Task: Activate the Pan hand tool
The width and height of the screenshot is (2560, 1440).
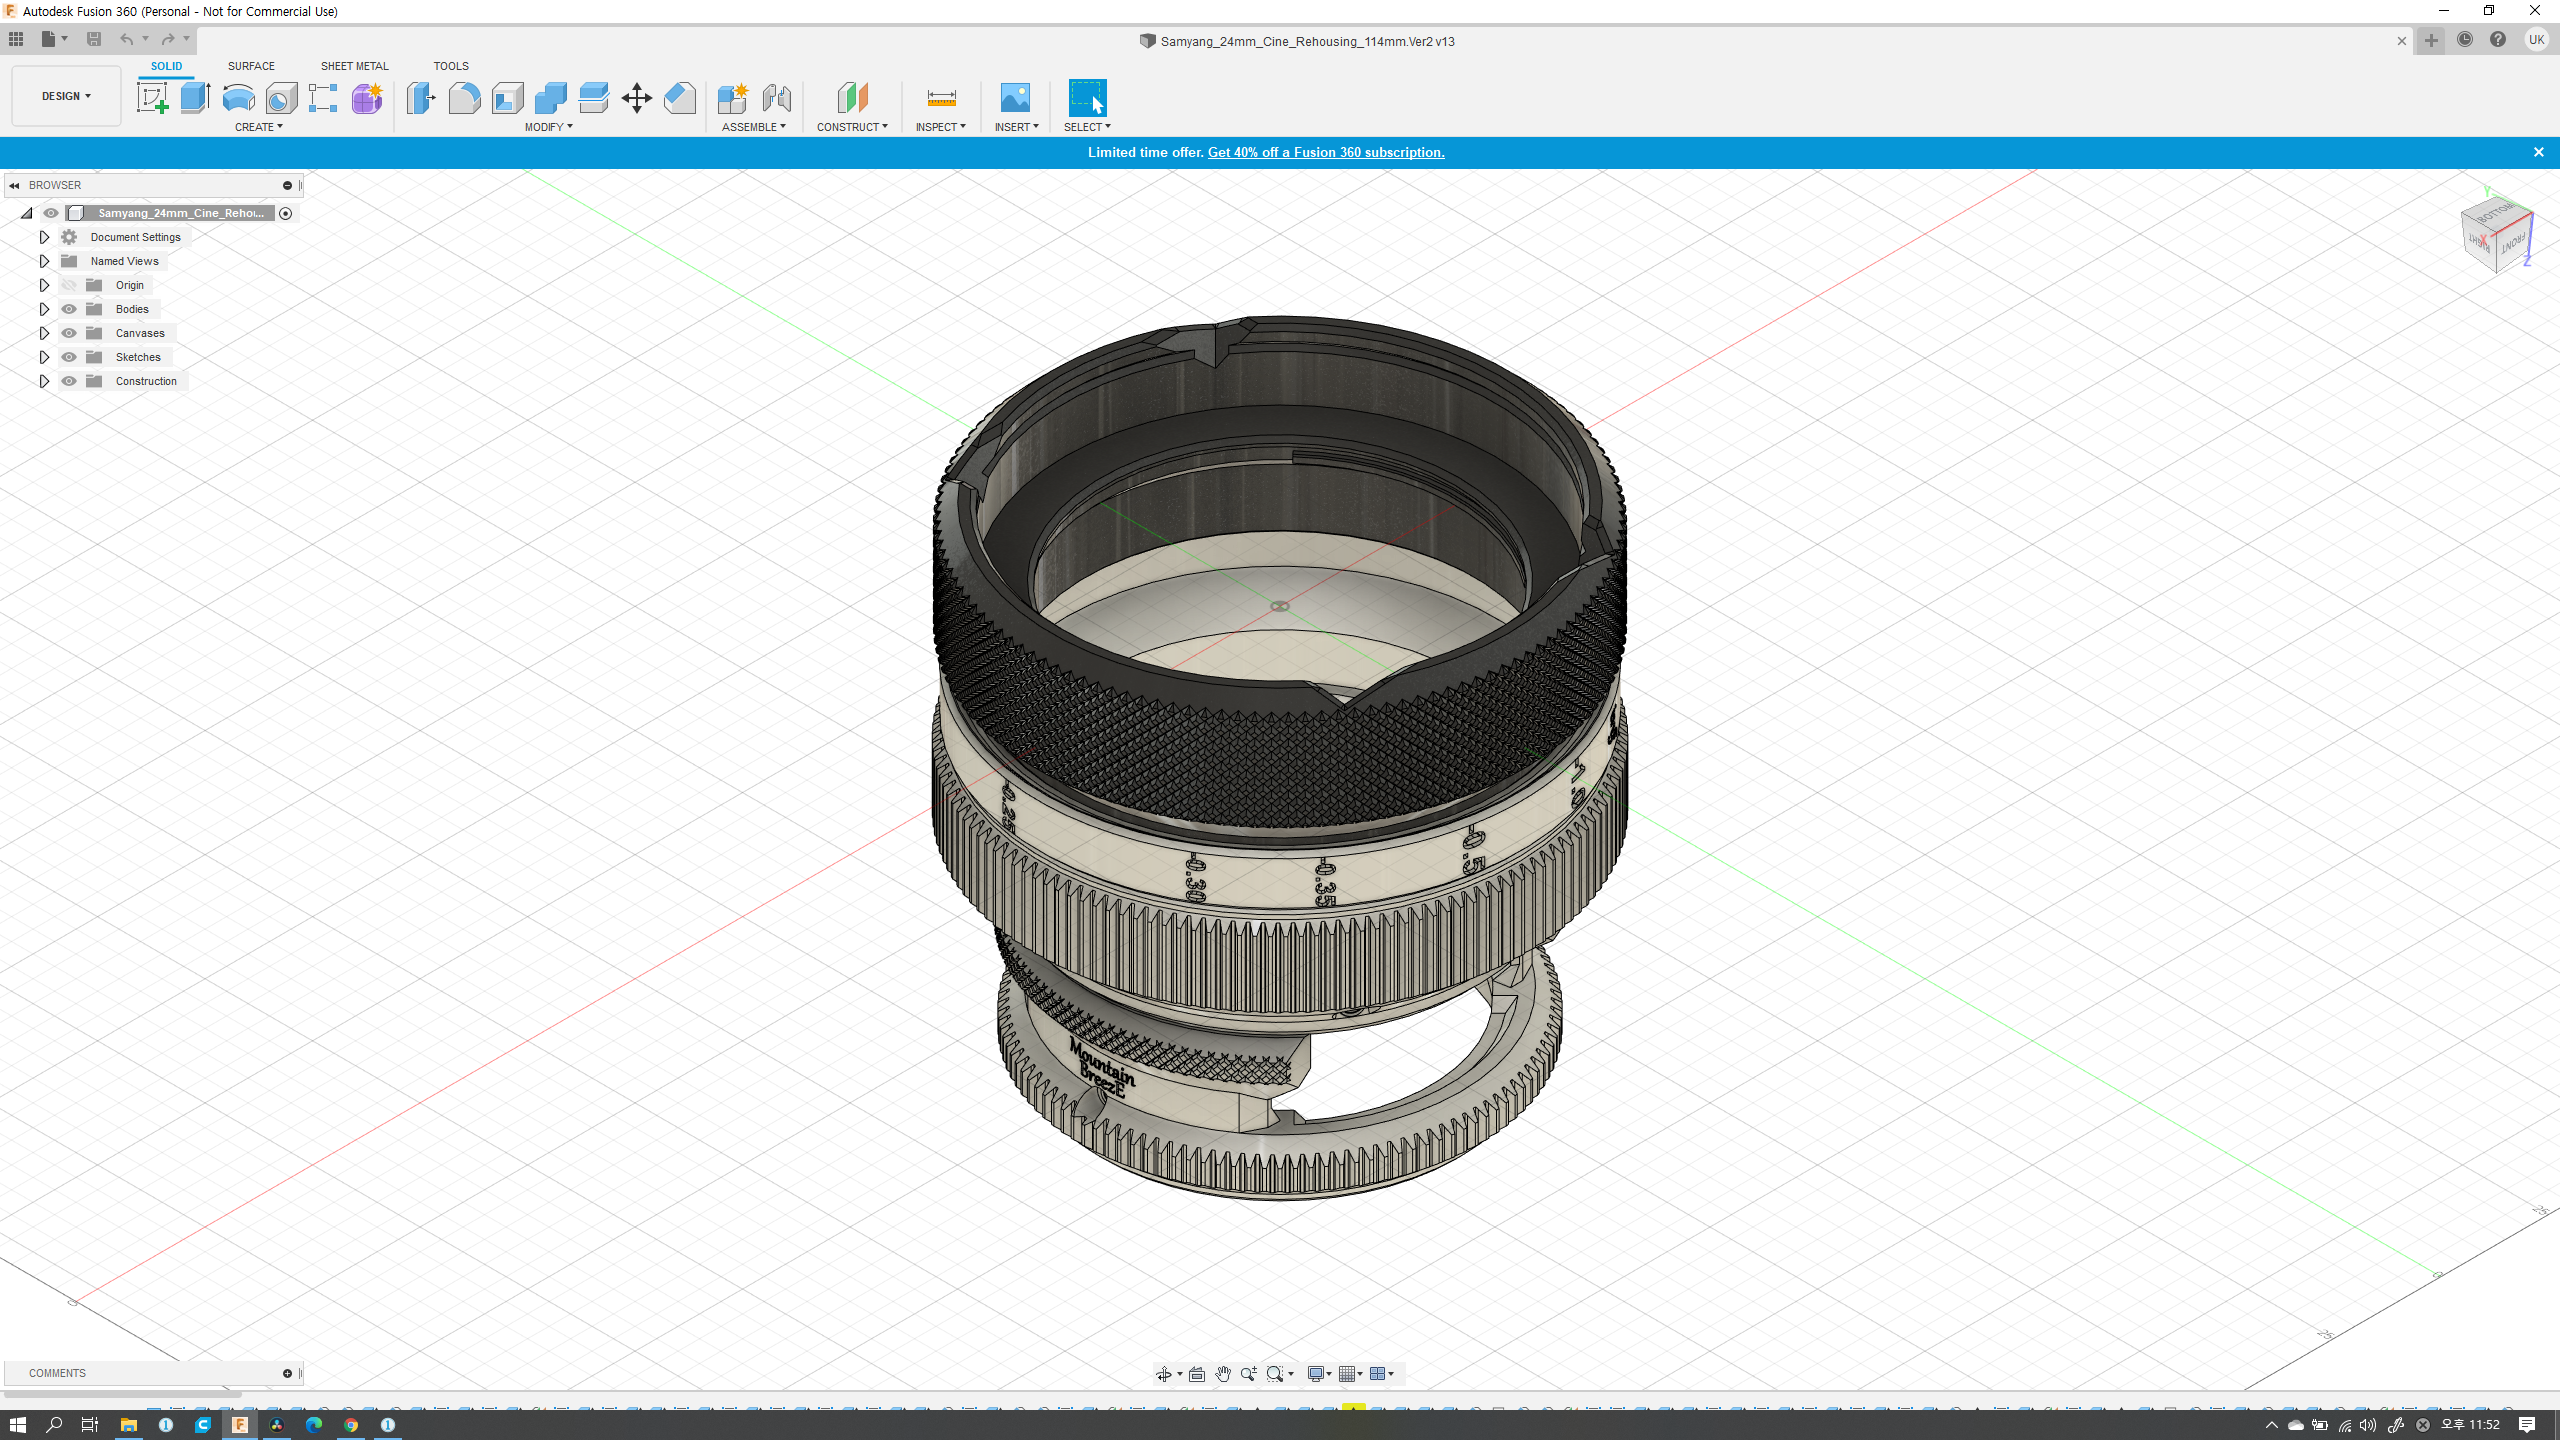Action: click(x=1222, y=1374)
